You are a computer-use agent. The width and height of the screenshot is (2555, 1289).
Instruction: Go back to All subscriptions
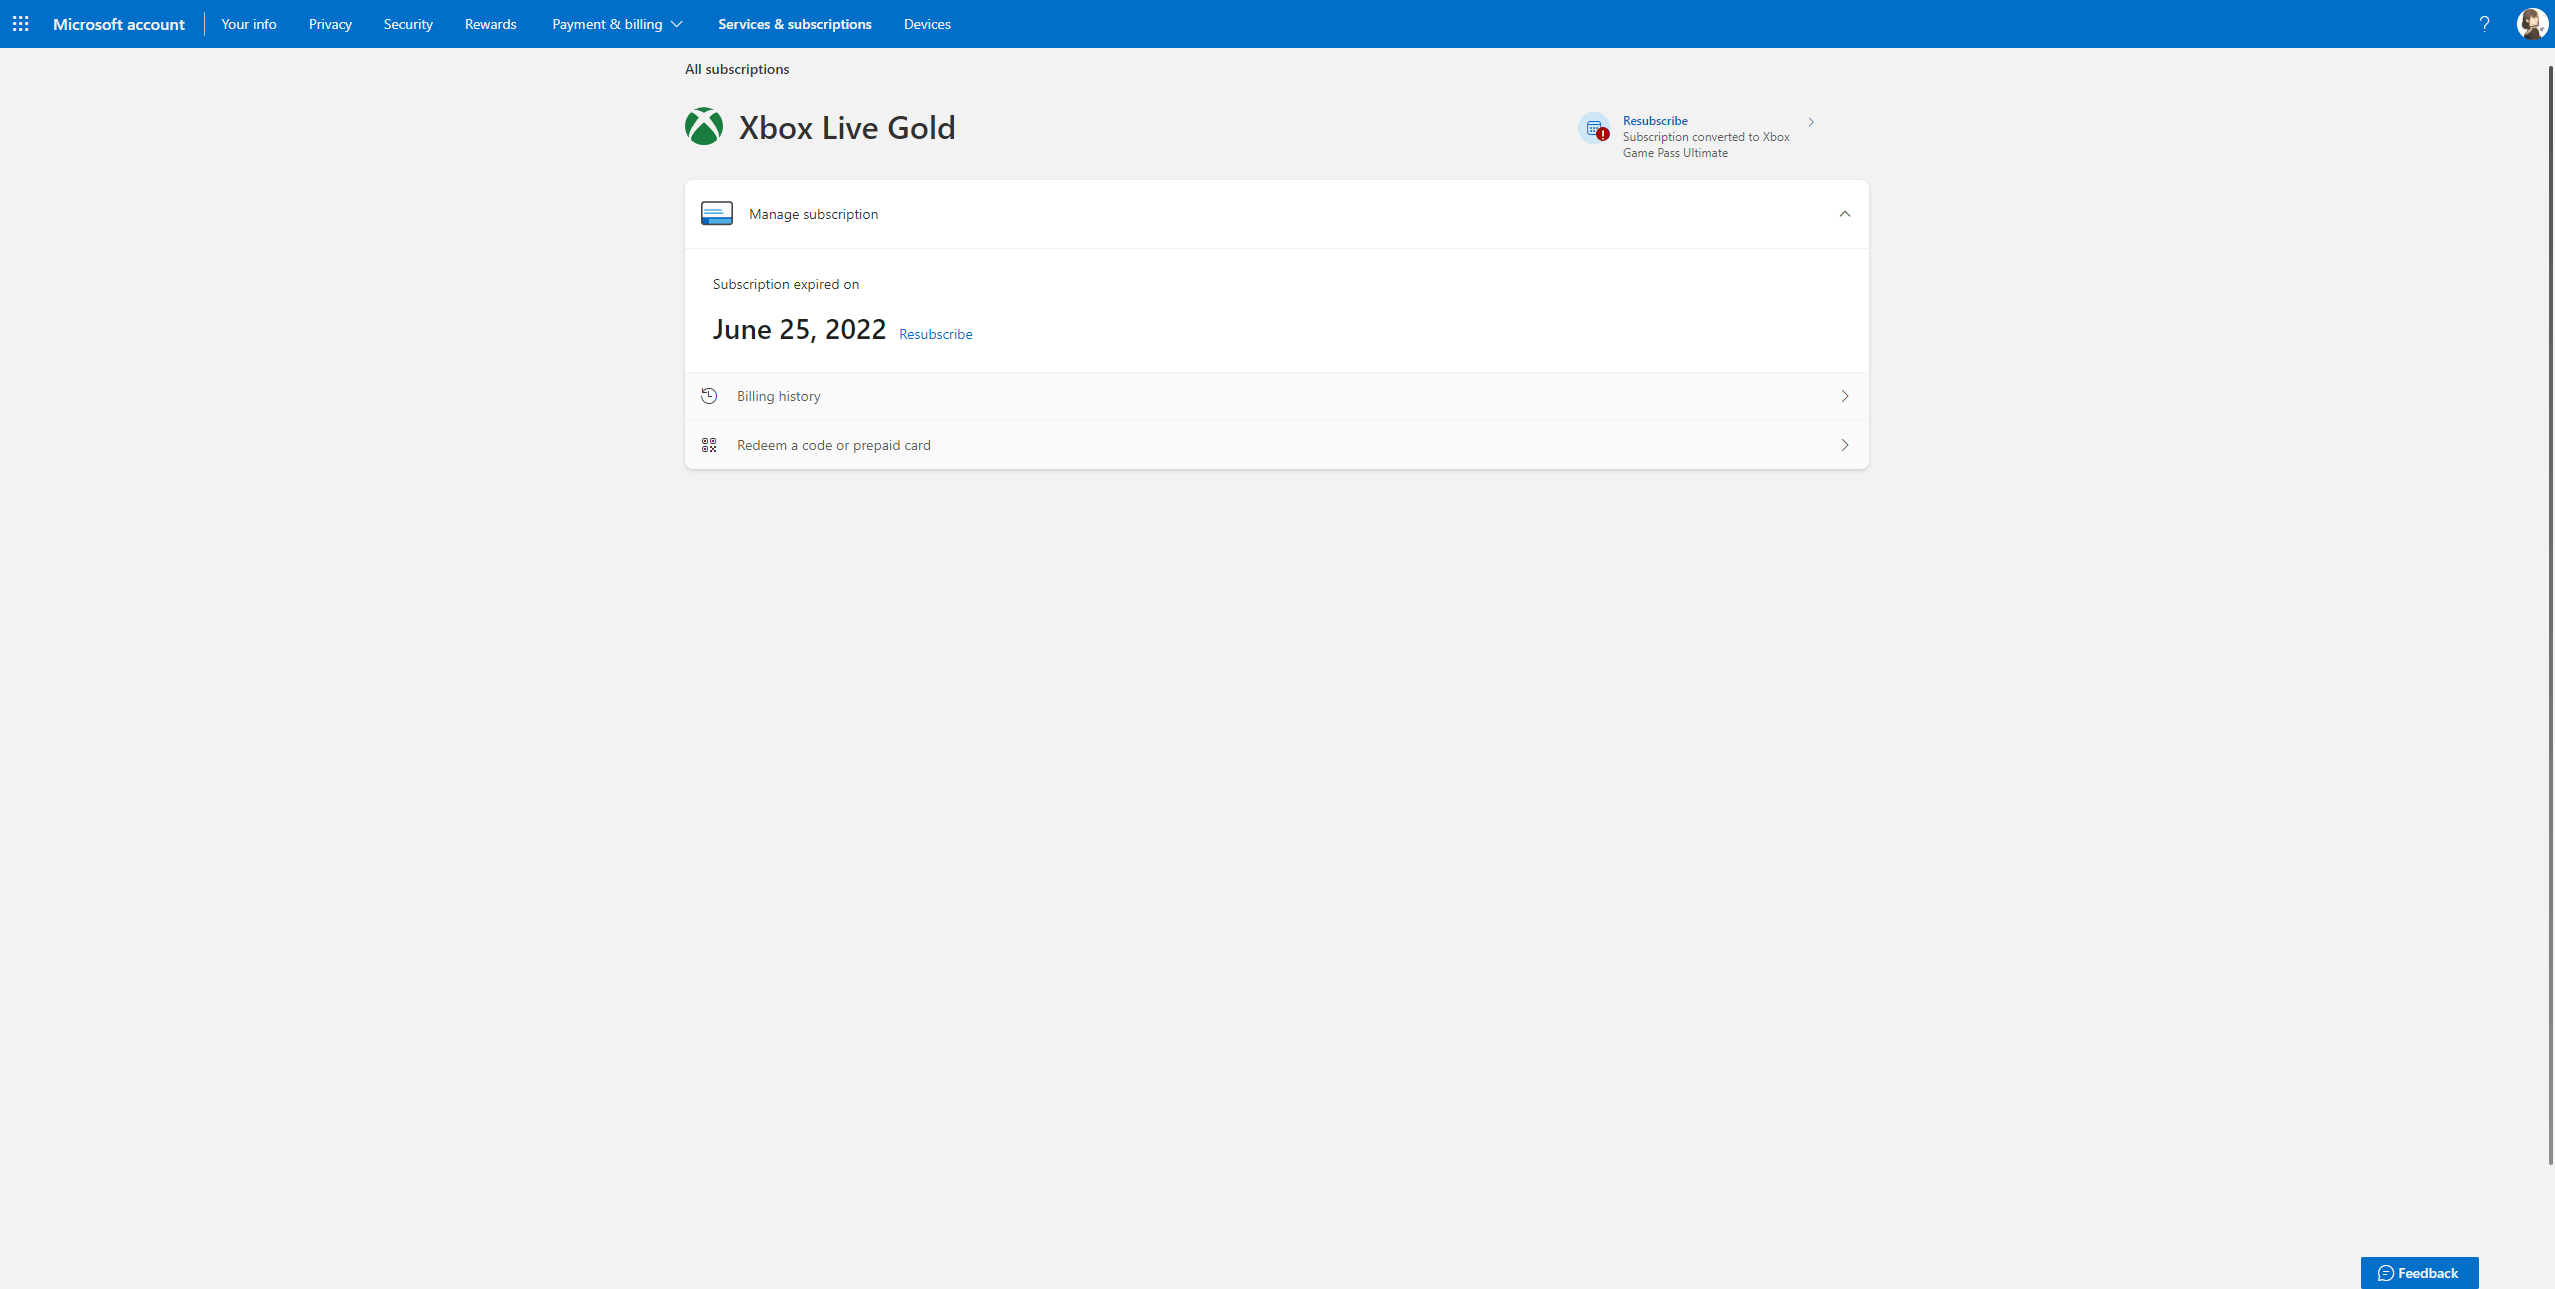point(737,69)
